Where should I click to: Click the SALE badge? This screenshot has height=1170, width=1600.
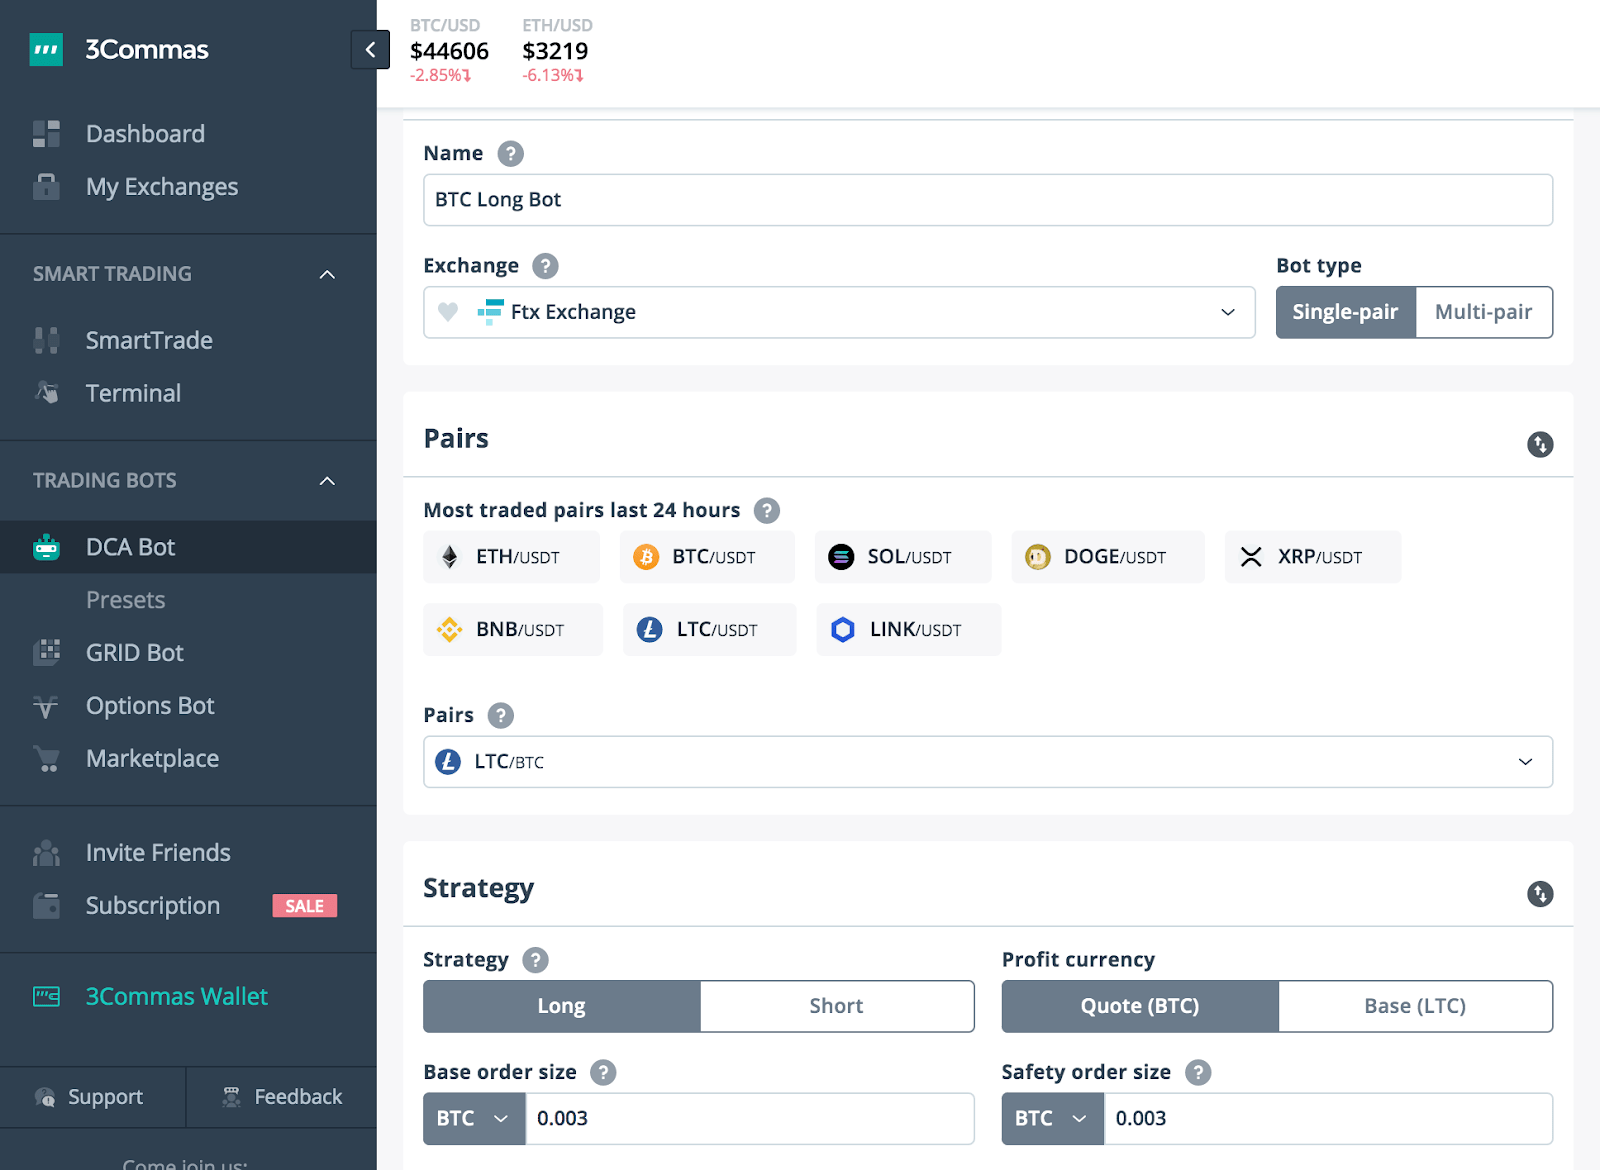tap(305, 906)
